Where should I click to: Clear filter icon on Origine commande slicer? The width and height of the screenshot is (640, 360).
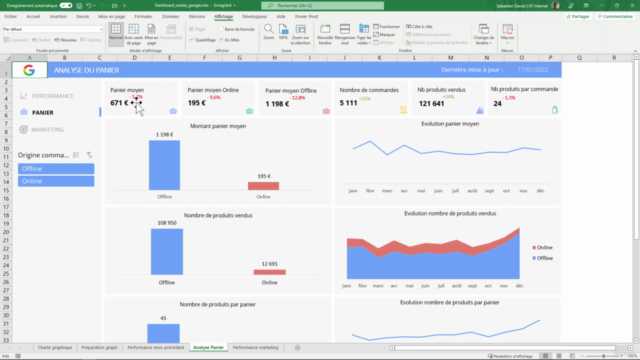coord(89,155)
